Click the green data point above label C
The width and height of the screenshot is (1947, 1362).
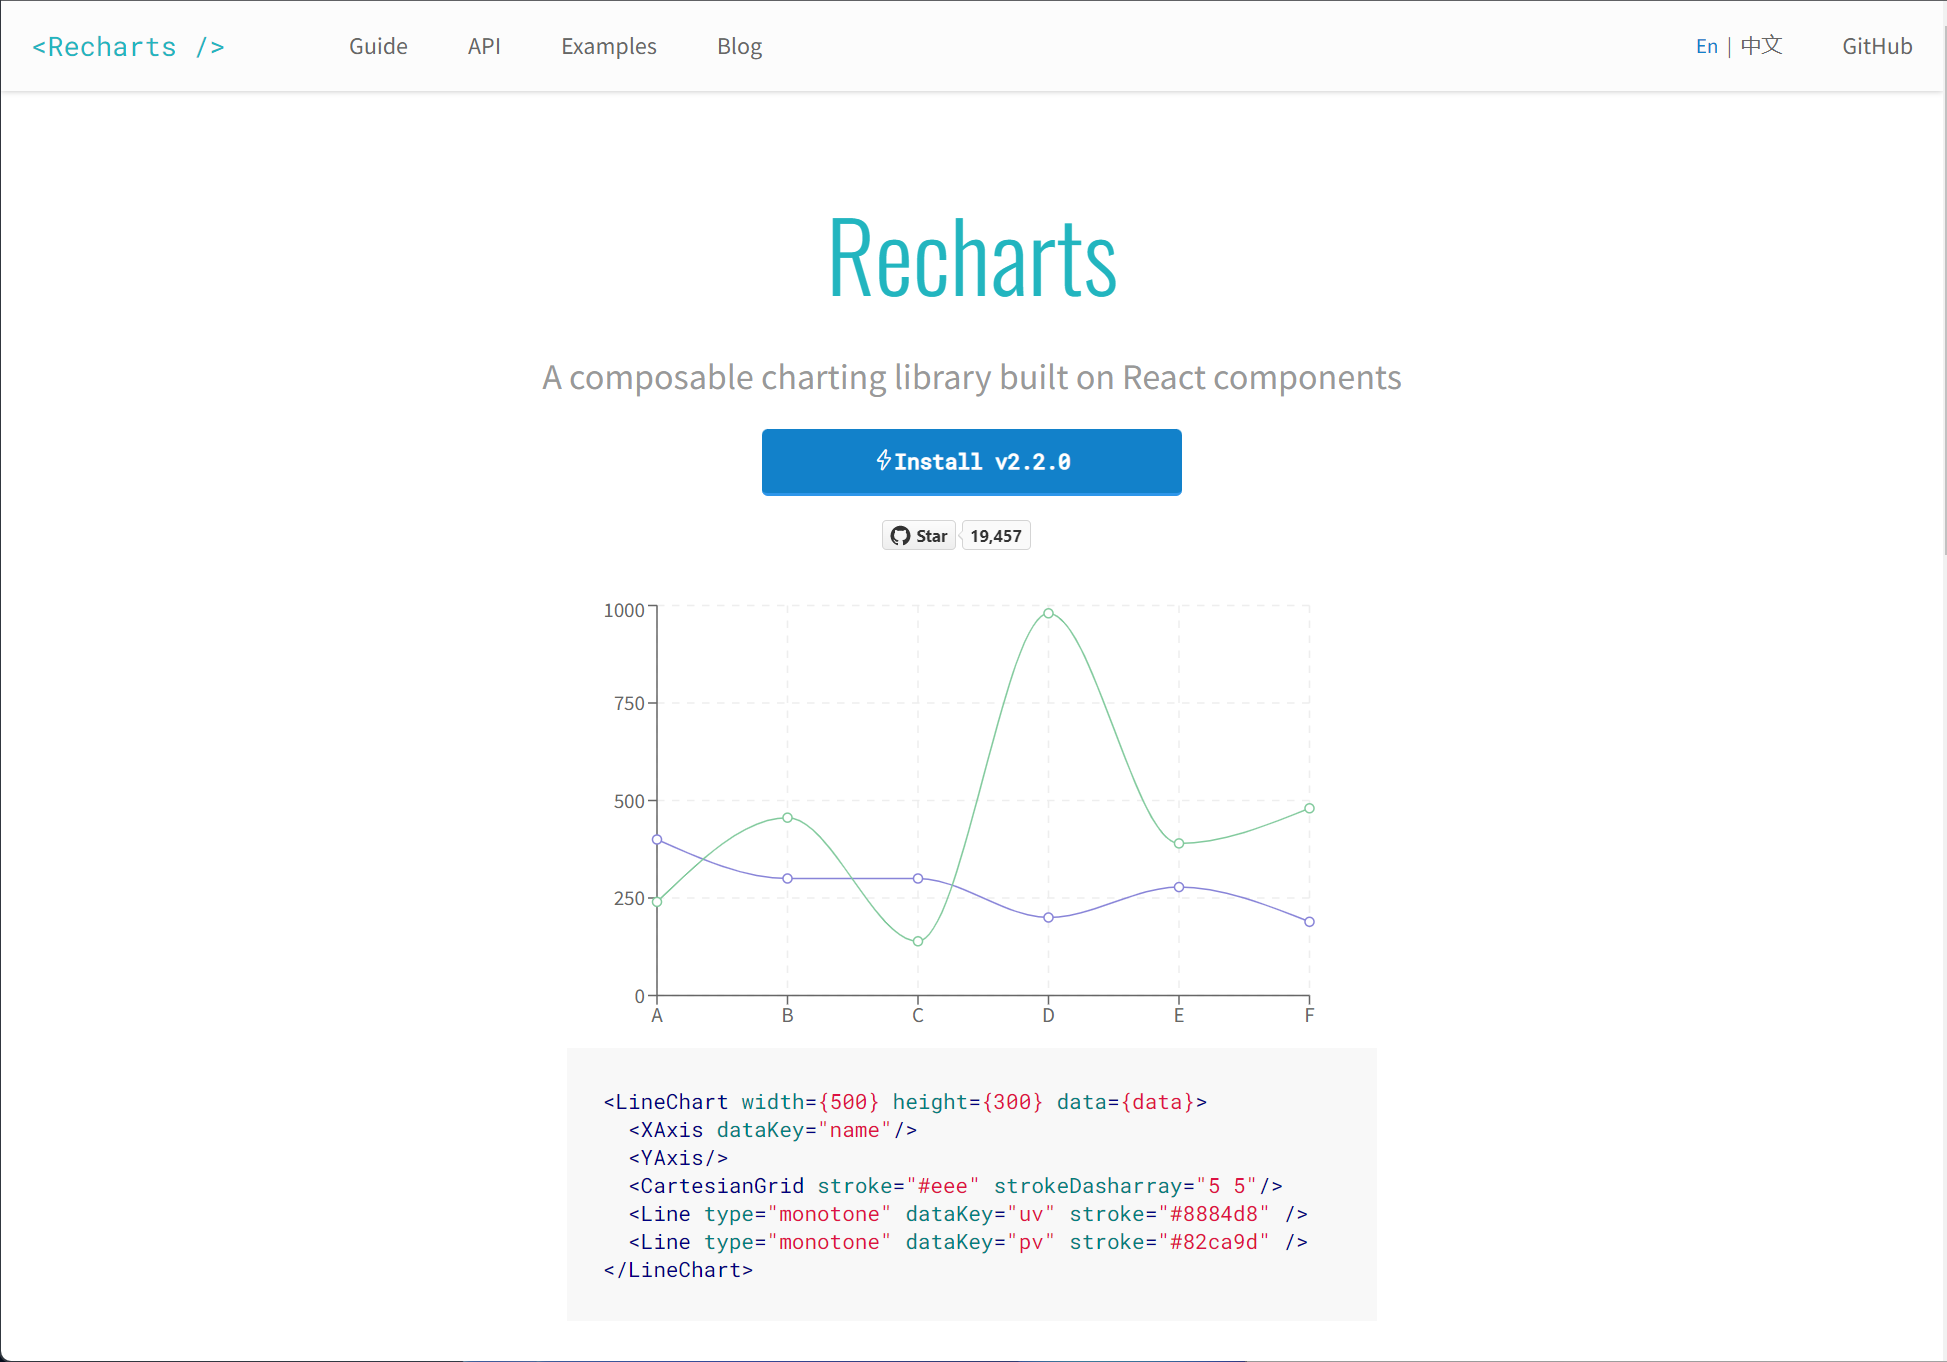(x=918, y=940)
